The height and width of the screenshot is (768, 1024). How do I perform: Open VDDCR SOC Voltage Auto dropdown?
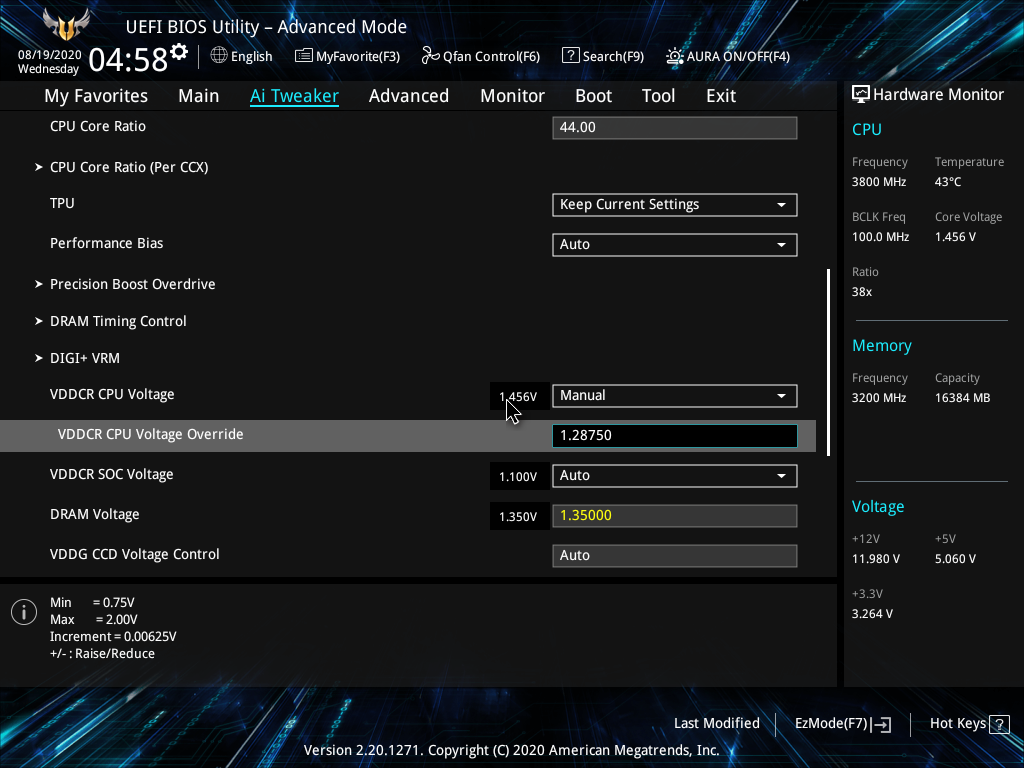675,475
